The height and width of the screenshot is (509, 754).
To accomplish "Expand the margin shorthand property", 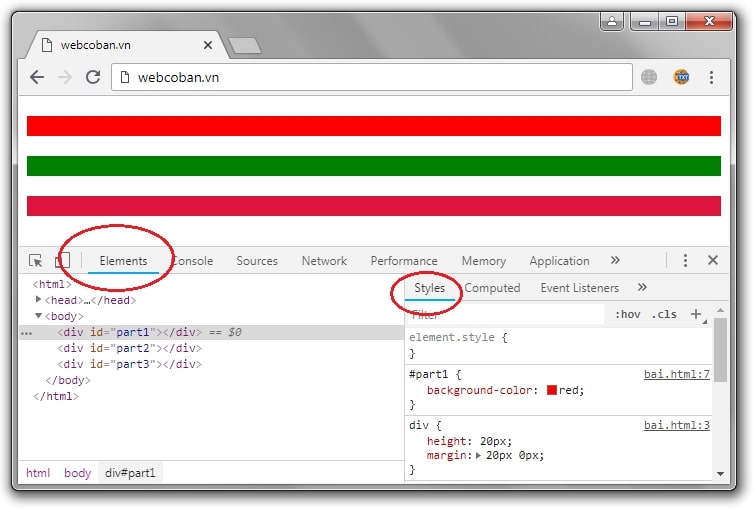I will [478, 456].
